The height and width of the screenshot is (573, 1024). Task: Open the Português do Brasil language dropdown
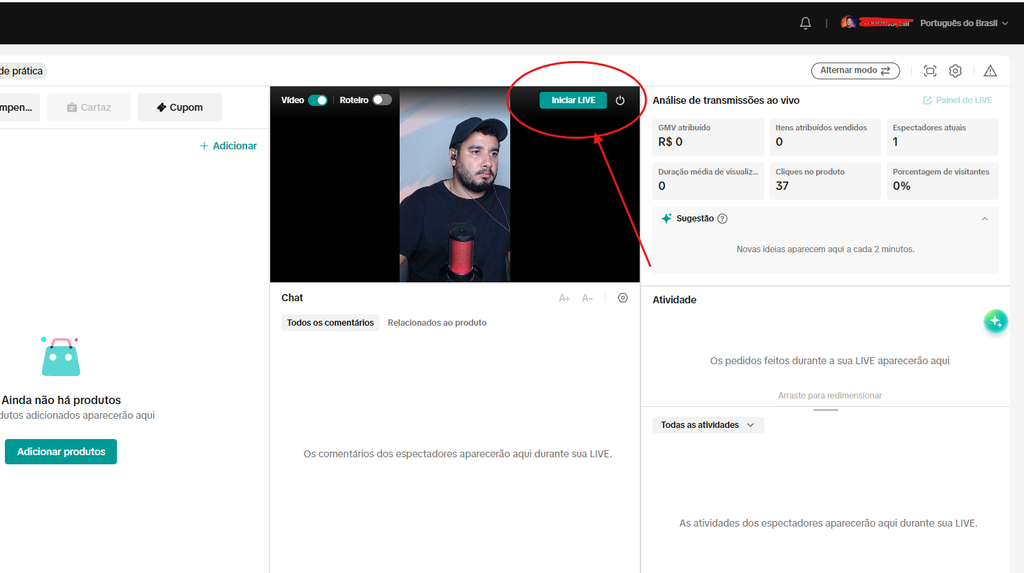964,23
